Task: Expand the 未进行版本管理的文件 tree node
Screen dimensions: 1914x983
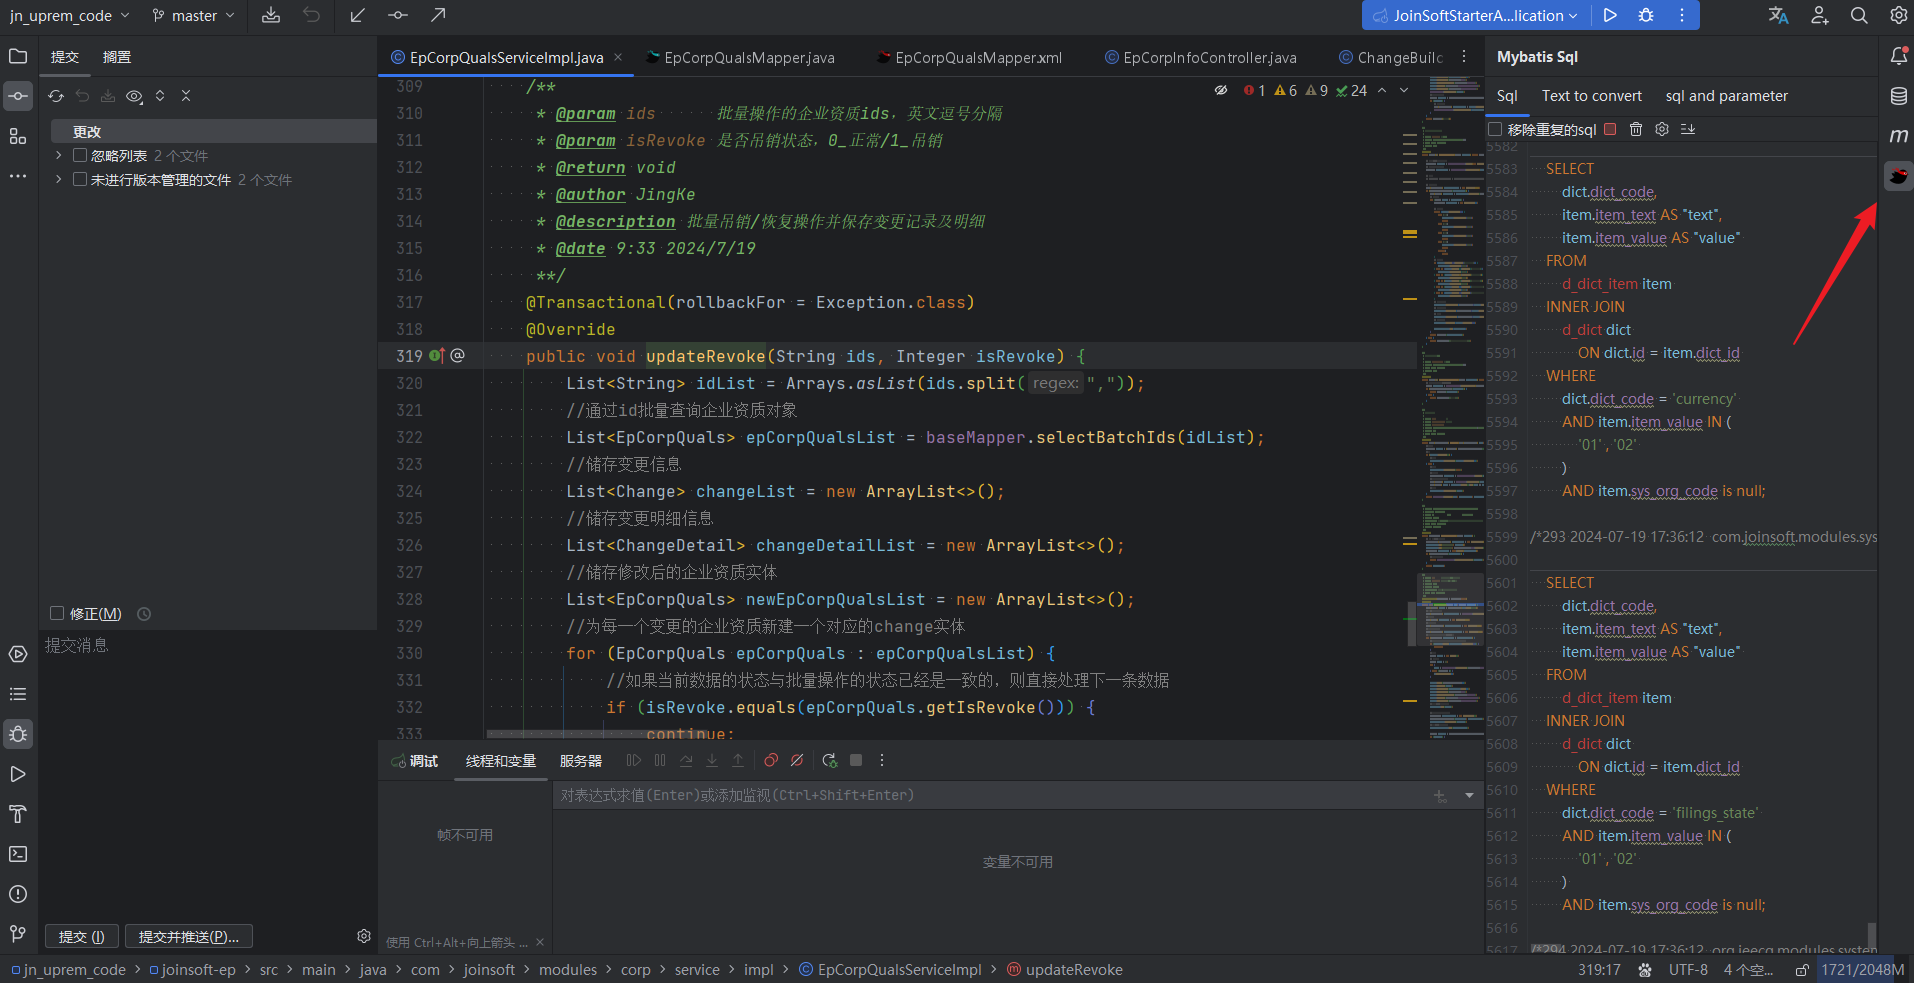Action: point(59,180)
